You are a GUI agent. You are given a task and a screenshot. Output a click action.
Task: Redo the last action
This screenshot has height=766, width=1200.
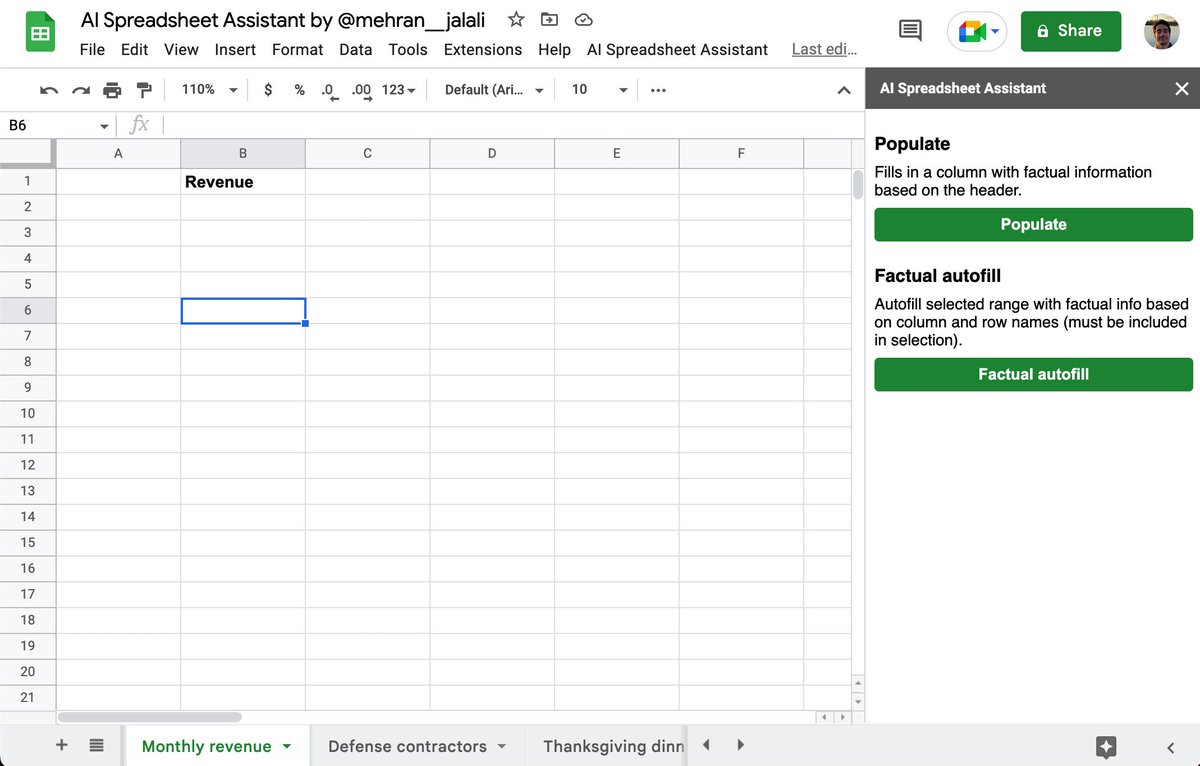click(x=81, y=90)
